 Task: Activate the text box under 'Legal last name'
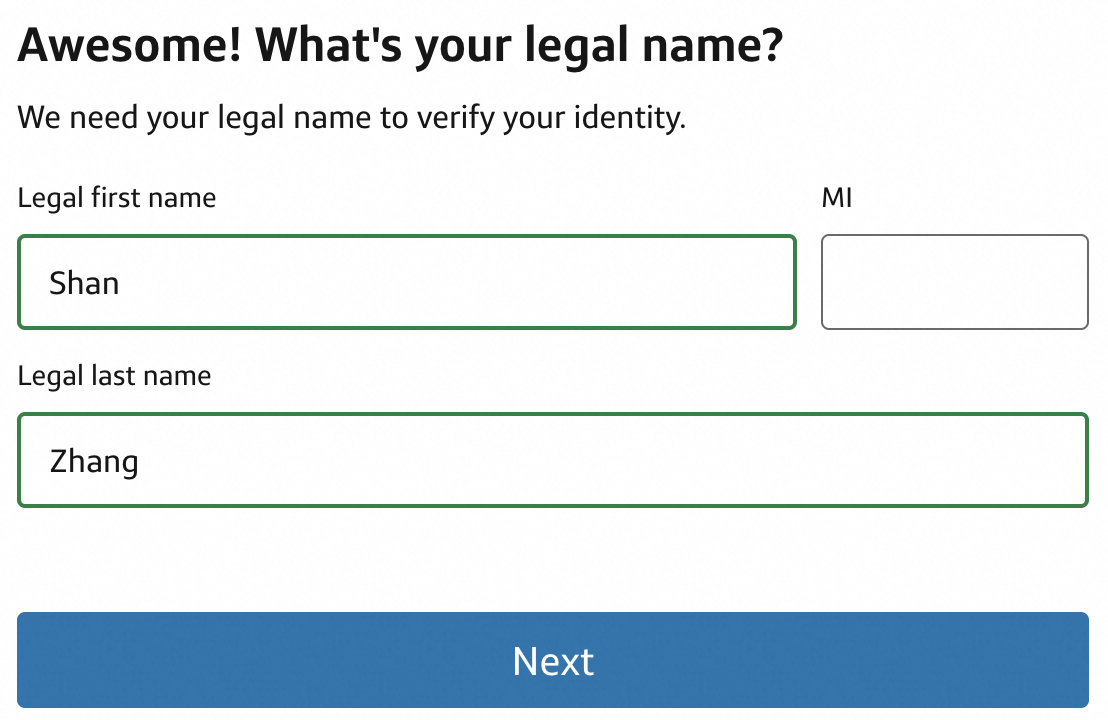[552, 461]
